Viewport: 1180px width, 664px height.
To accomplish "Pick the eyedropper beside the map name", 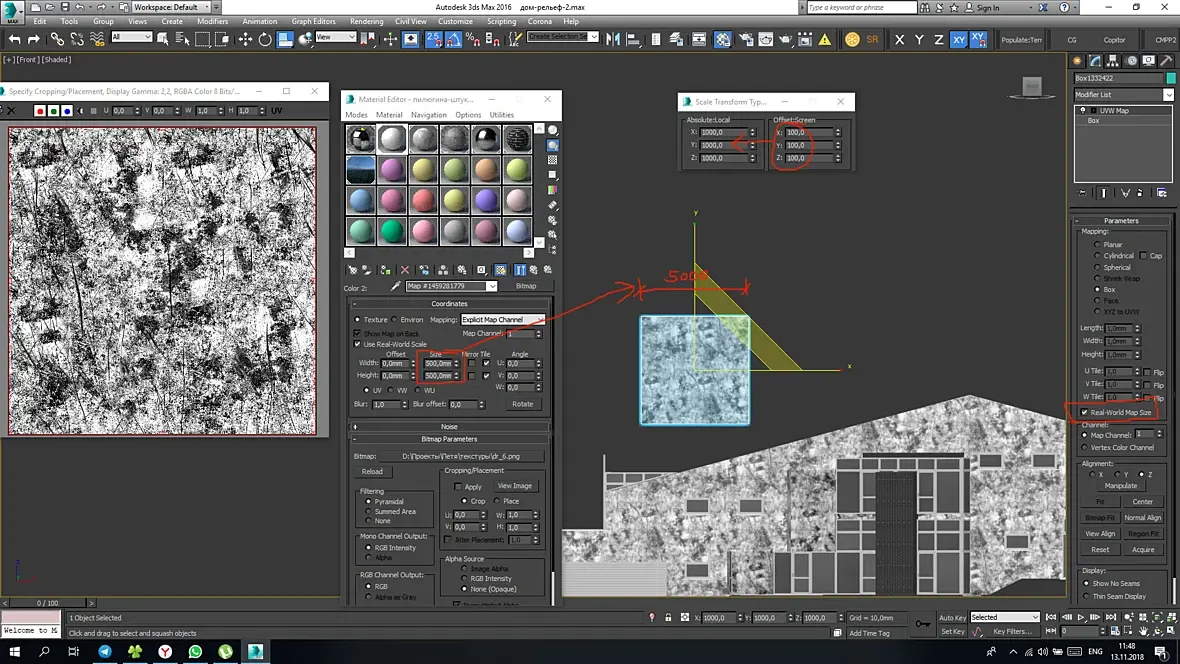I will click(396, 287).
